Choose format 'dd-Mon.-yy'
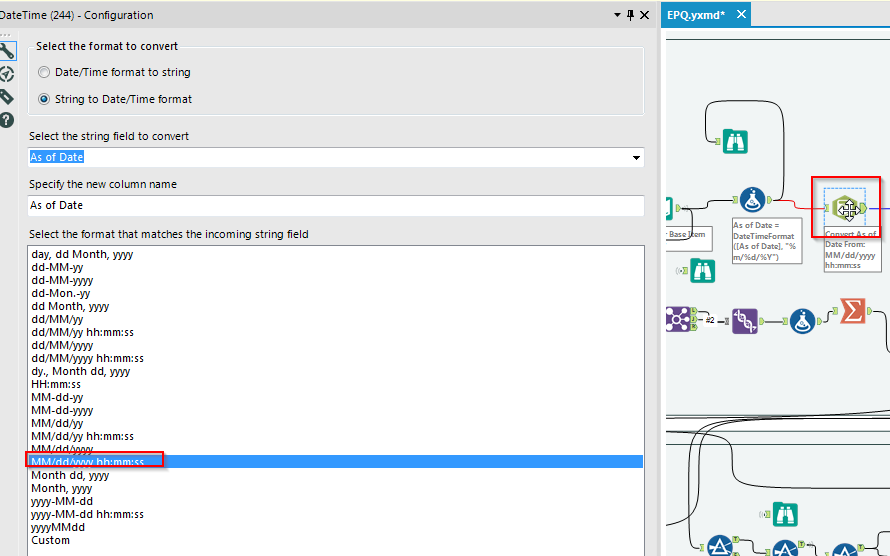This screenshot has height=556, width=890. click(x=61, y=293)
